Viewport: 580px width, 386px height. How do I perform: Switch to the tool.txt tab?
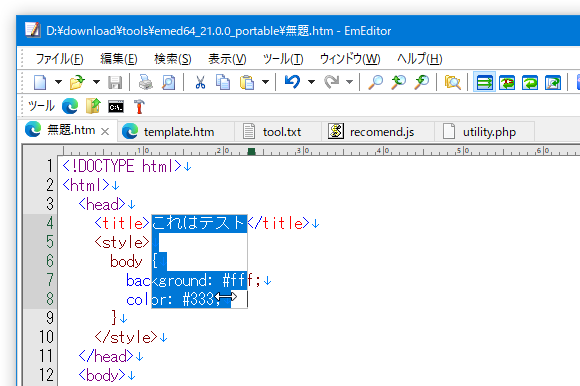pos(278,132)
